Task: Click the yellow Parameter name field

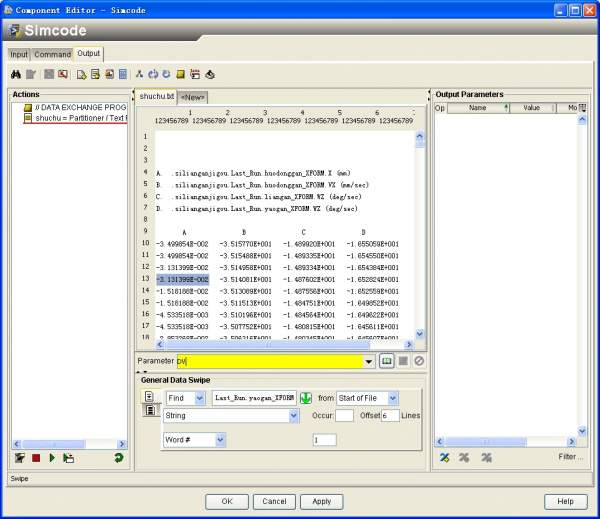Action: coord(270,361)
